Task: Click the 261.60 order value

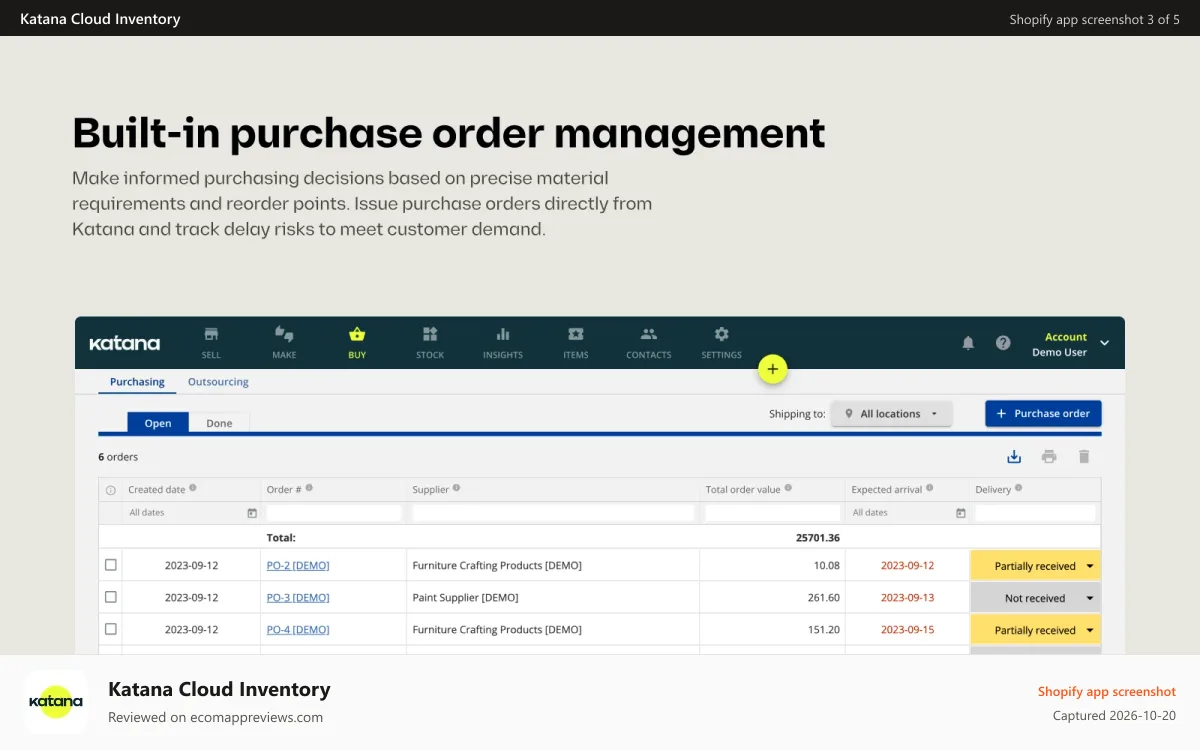Action: pyautogui.click(x=823, y=598)
